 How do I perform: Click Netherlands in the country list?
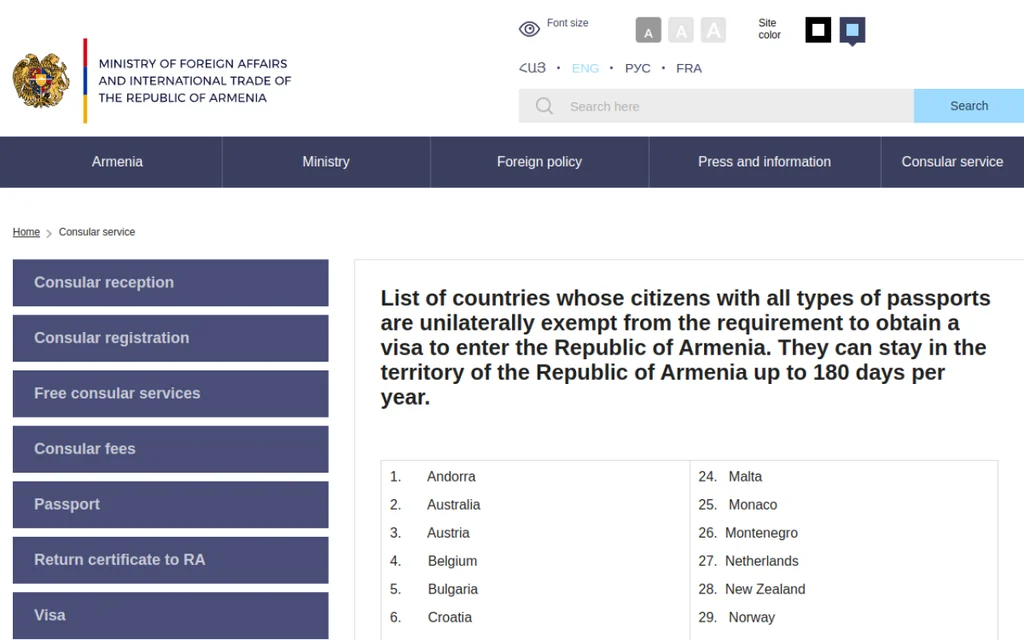[x=761, y=561]
